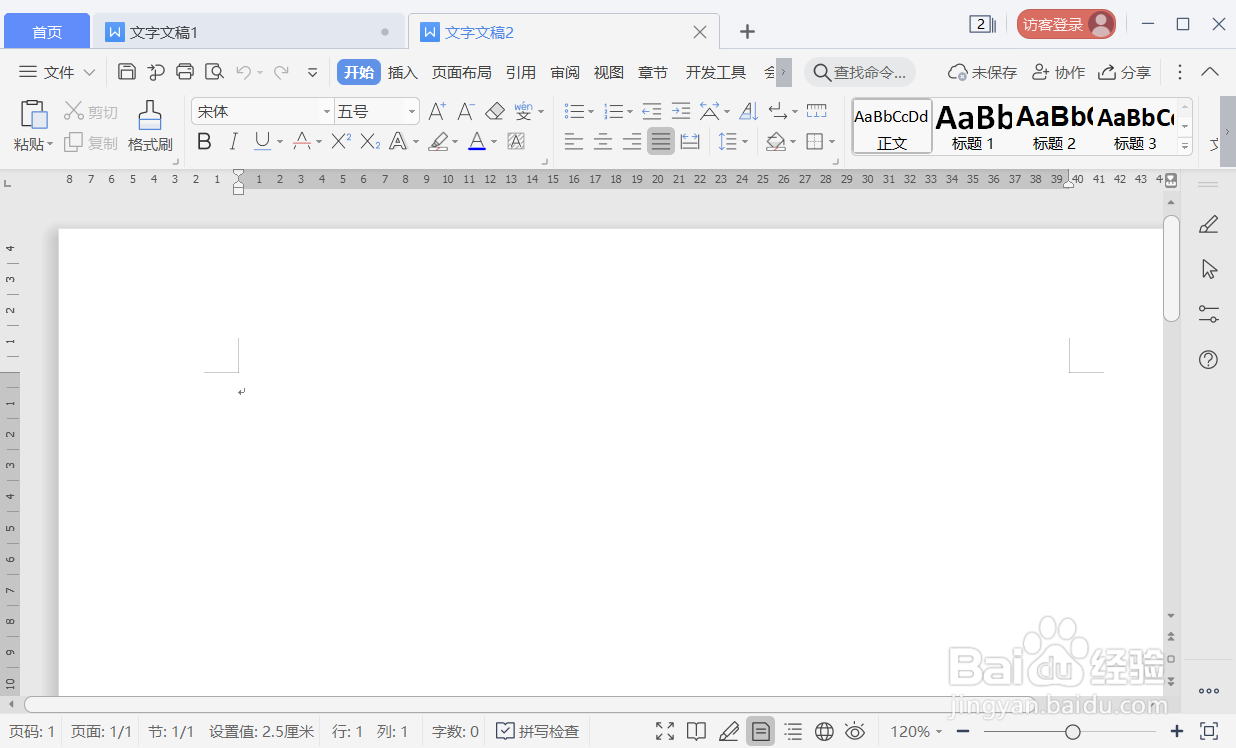The image size is (1236, 748).
Task: Click the 未保存 (Unsaved) status button
Action: [982, 71]
